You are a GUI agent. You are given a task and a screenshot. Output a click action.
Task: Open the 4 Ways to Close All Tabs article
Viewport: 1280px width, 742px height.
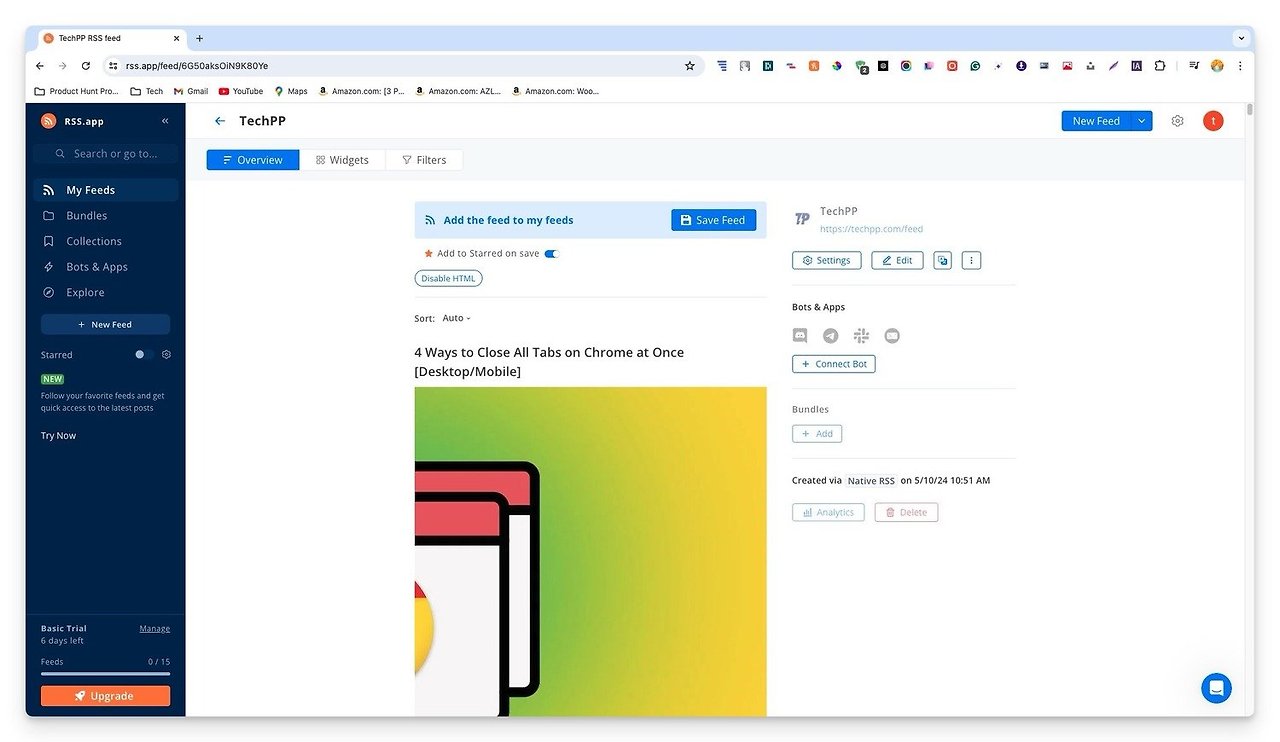coord(549,362)
